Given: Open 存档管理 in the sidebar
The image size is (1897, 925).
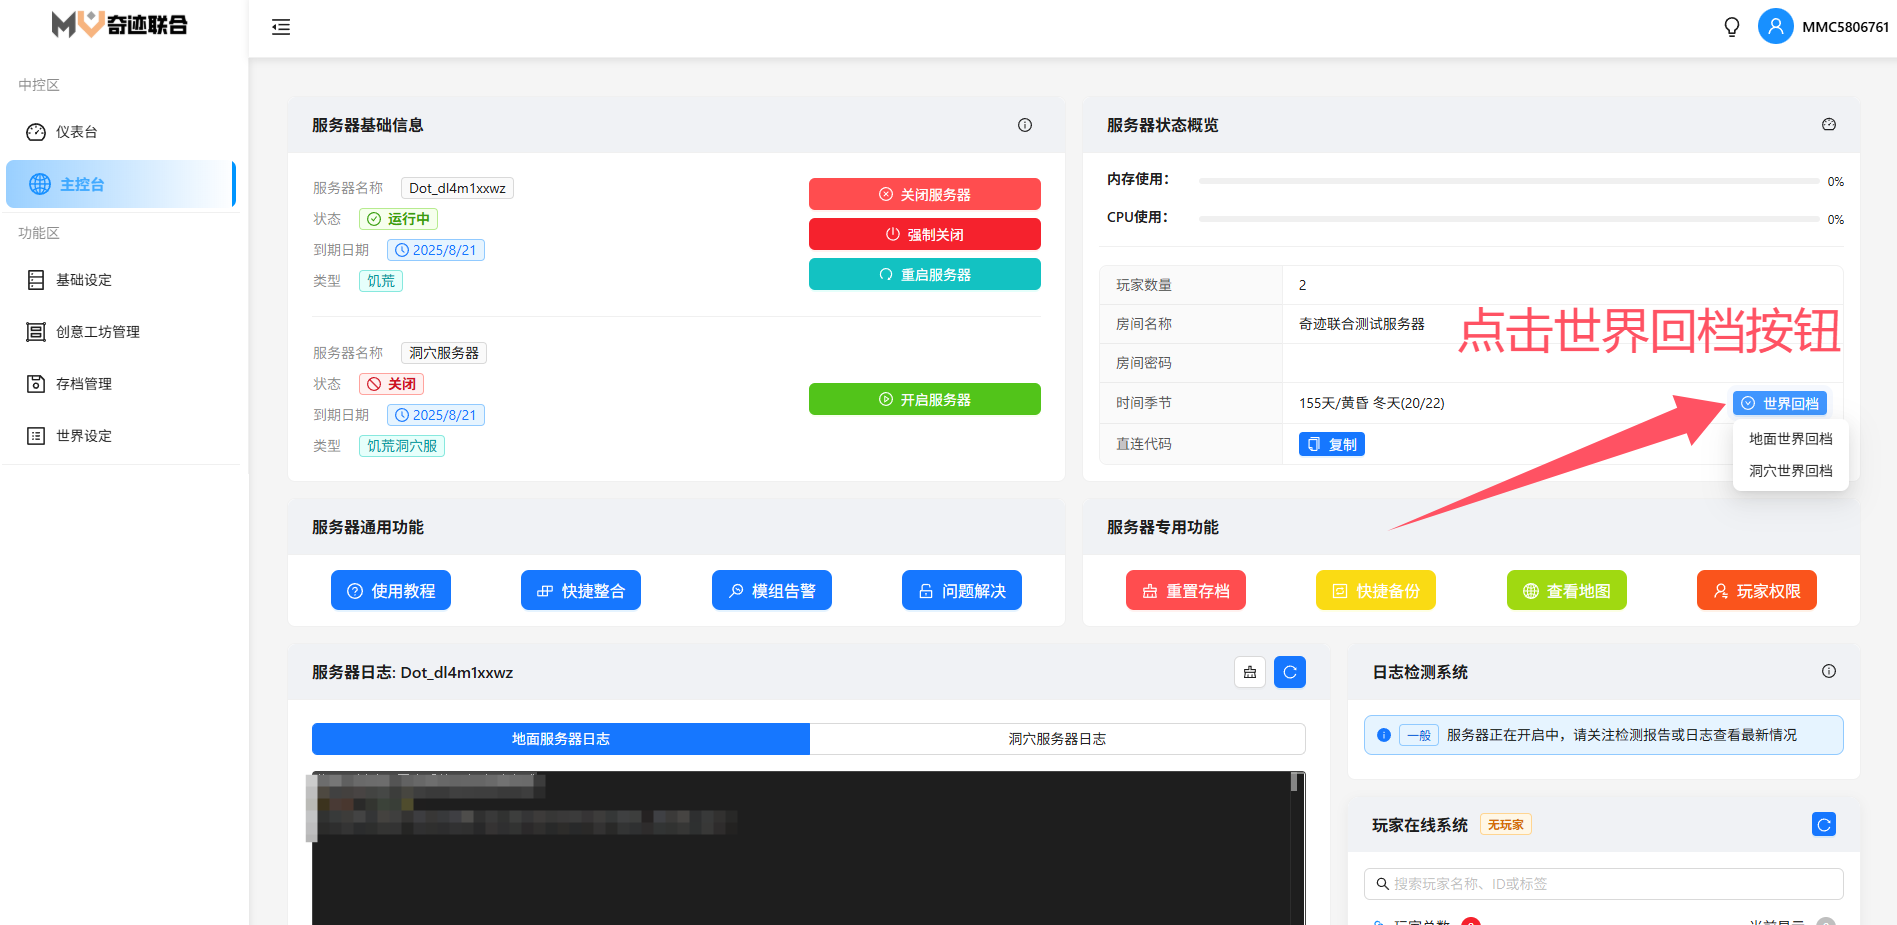Looking at the screenshot, I should 84,384.
